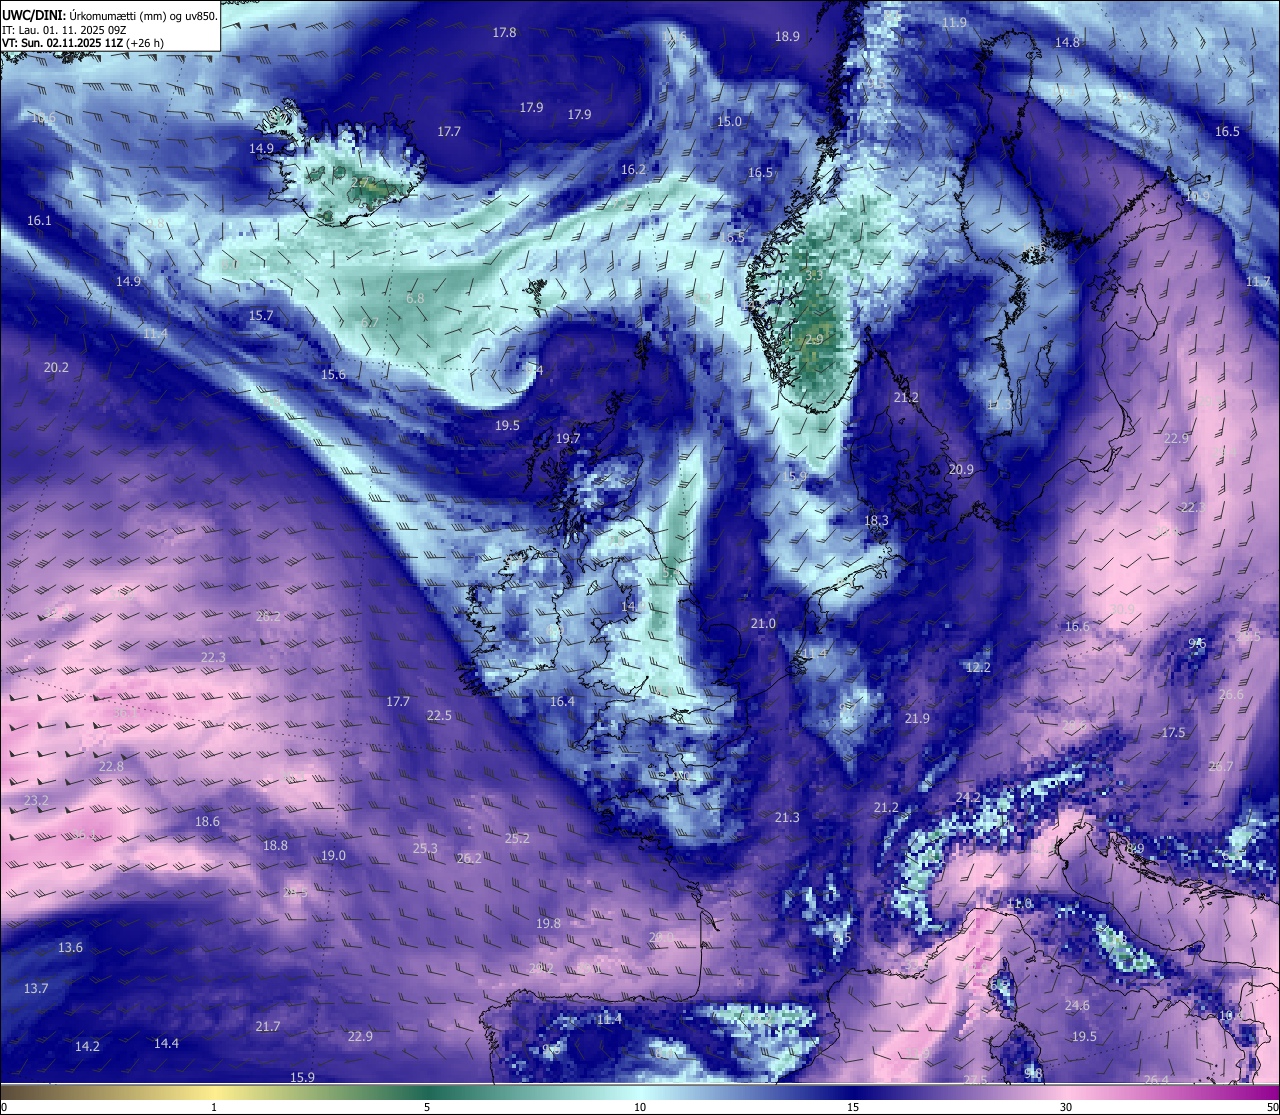1280x1115 pixels.
Task: Click the map value 24.6 over Italy
Action: (x=1077, y=1006)
